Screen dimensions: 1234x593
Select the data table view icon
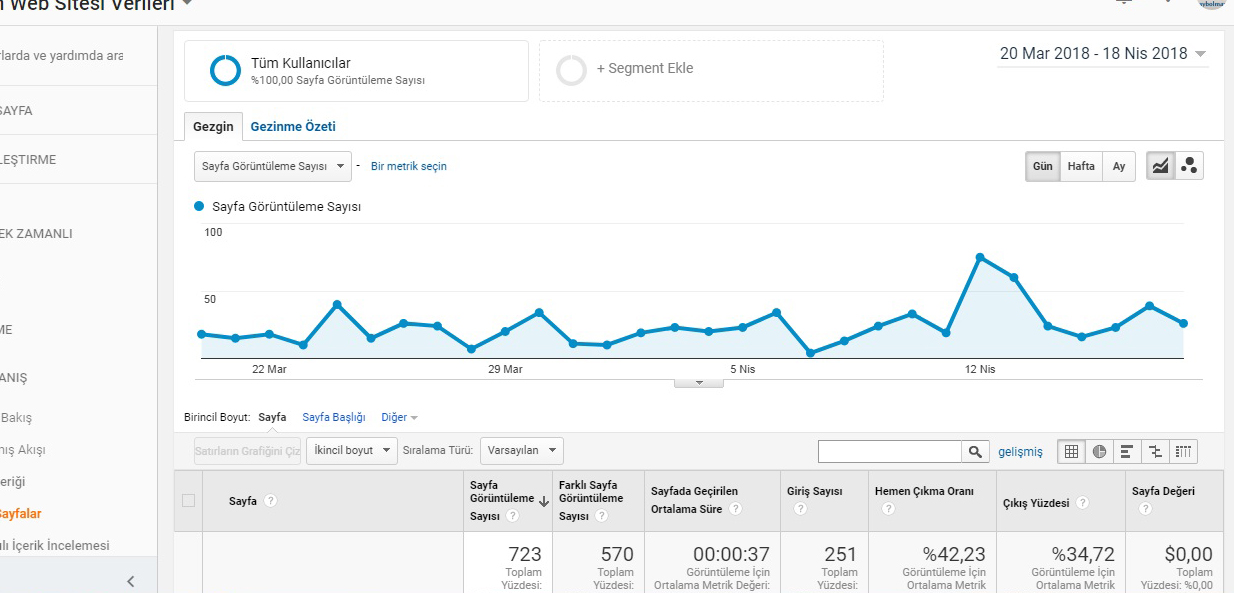1071,451
